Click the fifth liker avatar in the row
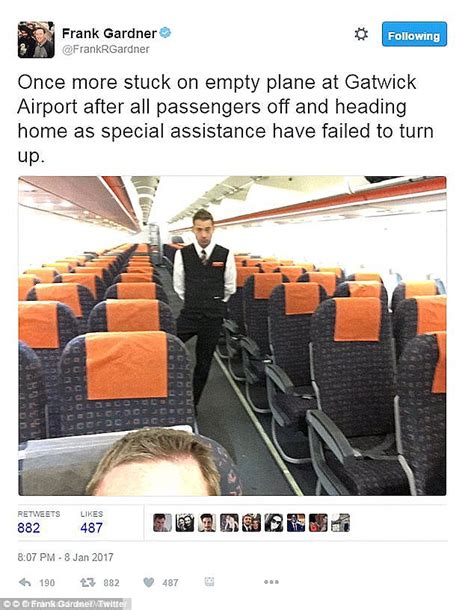 (251, 522)
